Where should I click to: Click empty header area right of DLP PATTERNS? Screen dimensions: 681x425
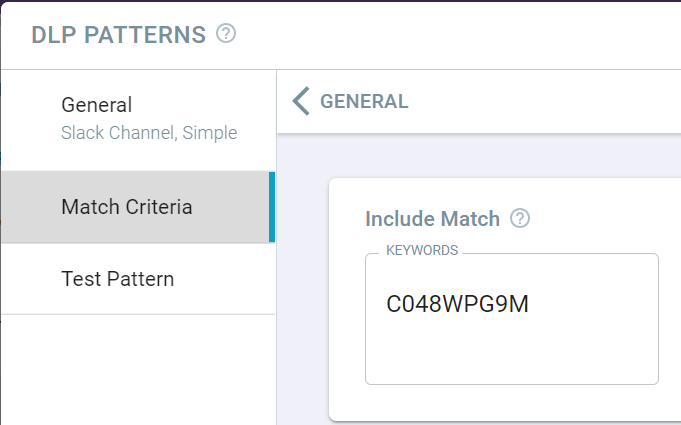click(456, 35)
